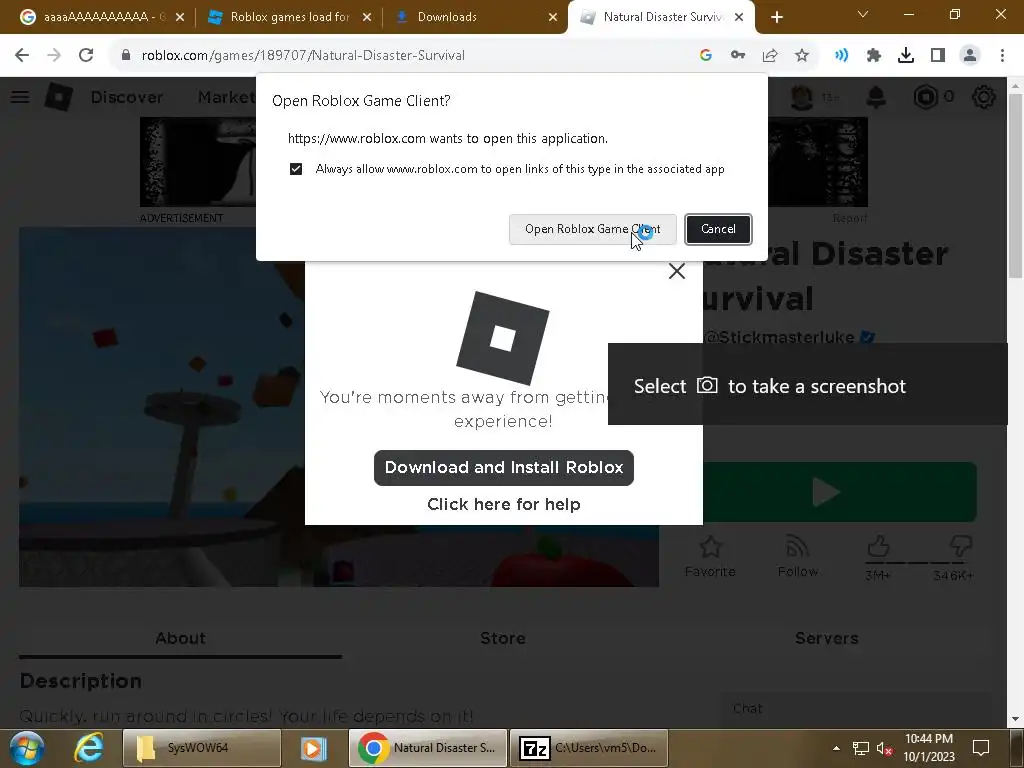Open Chrome profile avatar
Screen dimensions: 1024x768
970,56
